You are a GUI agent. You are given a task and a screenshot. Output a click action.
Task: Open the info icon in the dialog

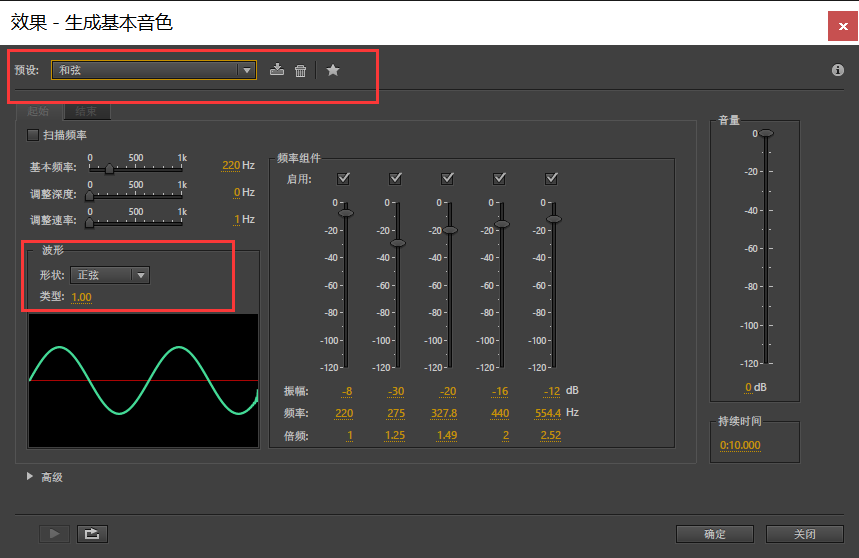tap(838, 70)
